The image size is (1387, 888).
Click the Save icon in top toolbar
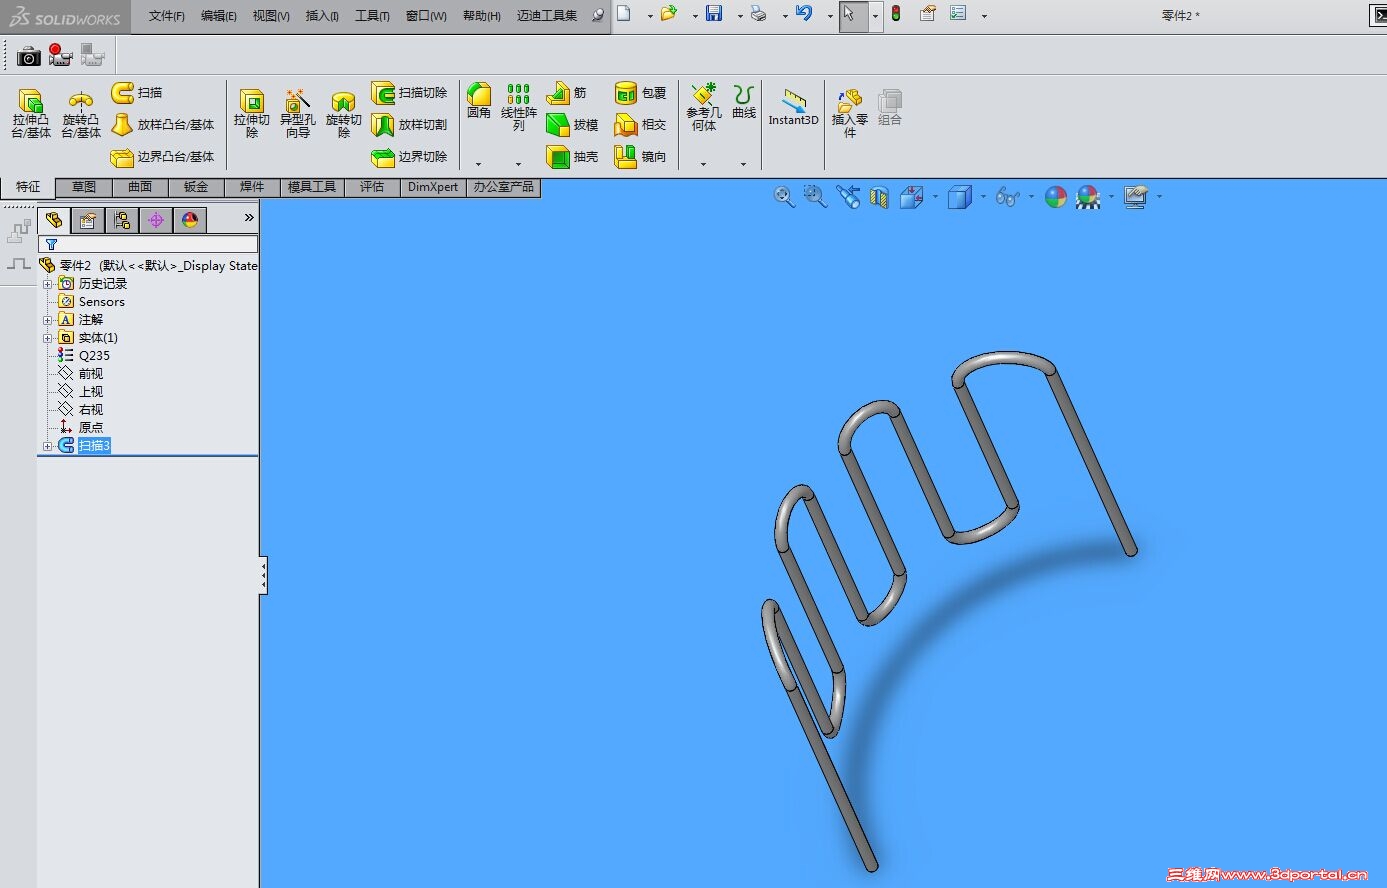click(714, 14)
